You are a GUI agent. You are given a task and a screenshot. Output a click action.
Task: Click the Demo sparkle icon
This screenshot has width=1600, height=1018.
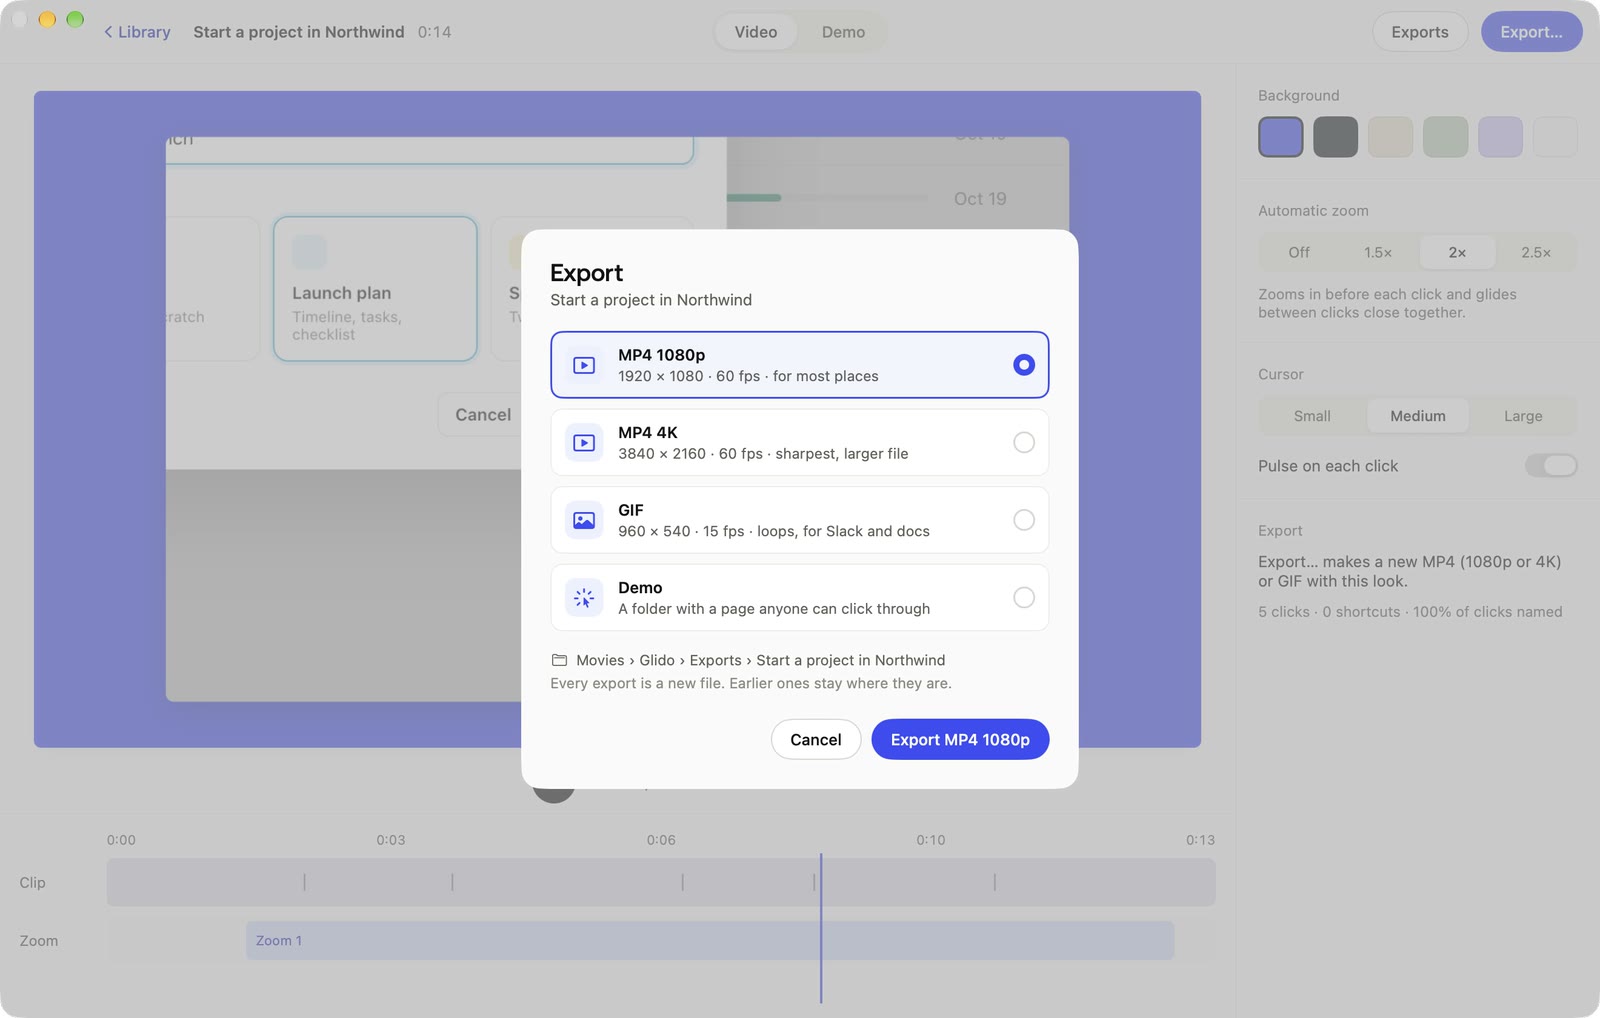(584, 598)
